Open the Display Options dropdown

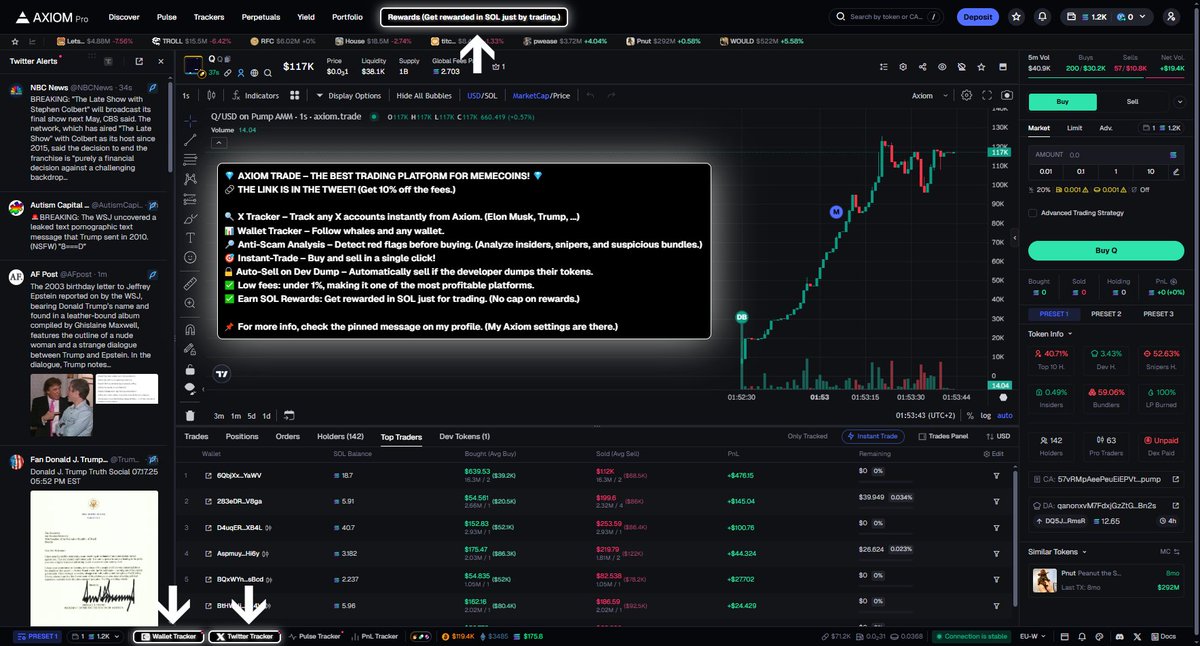click(x=349, y=96)
